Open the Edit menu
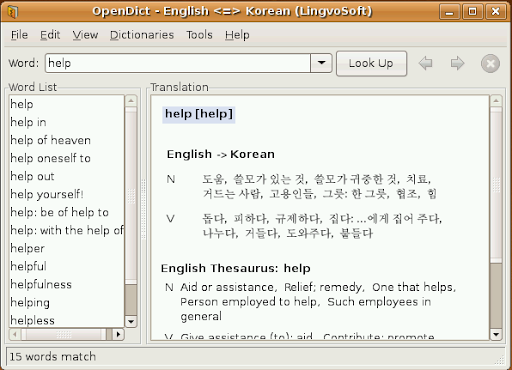The height and width of the screenshot is (370, 512). (x=50, y=35)
